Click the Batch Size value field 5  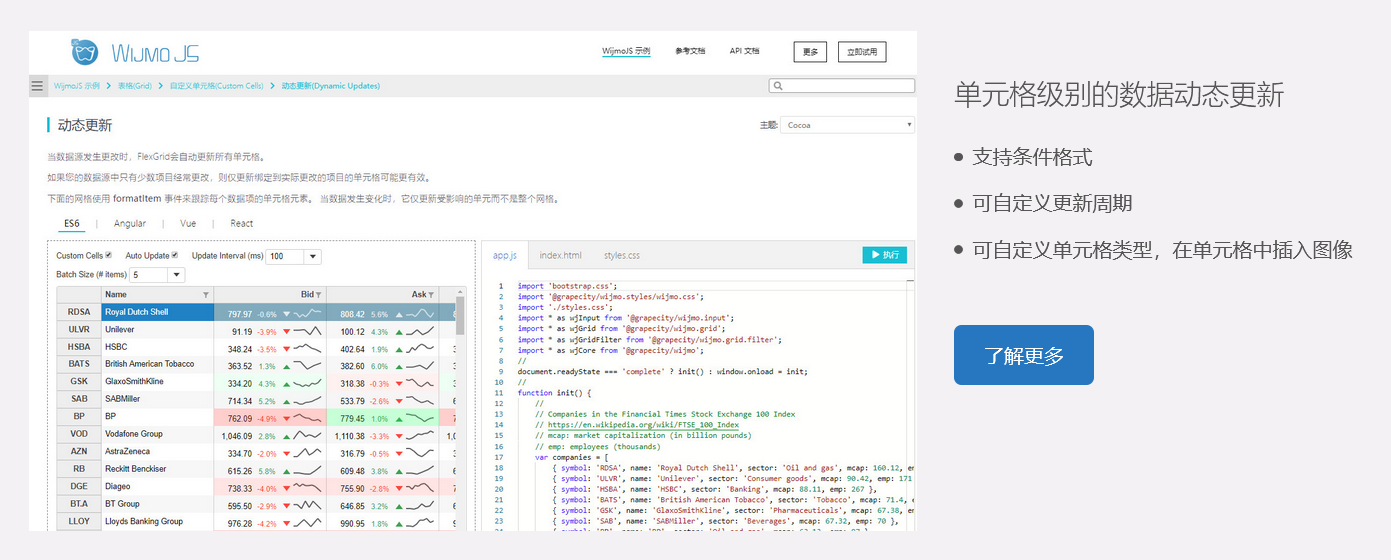click(149, 275)
